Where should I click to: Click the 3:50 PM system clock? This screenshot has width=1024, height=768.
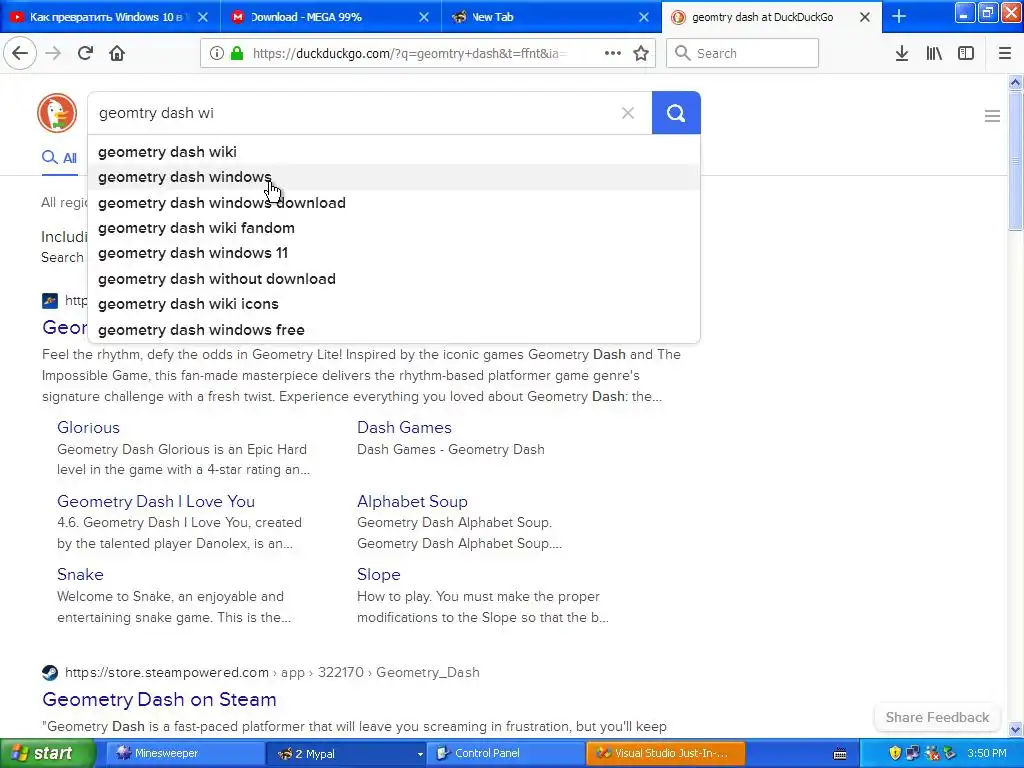[x=987, y=753]
